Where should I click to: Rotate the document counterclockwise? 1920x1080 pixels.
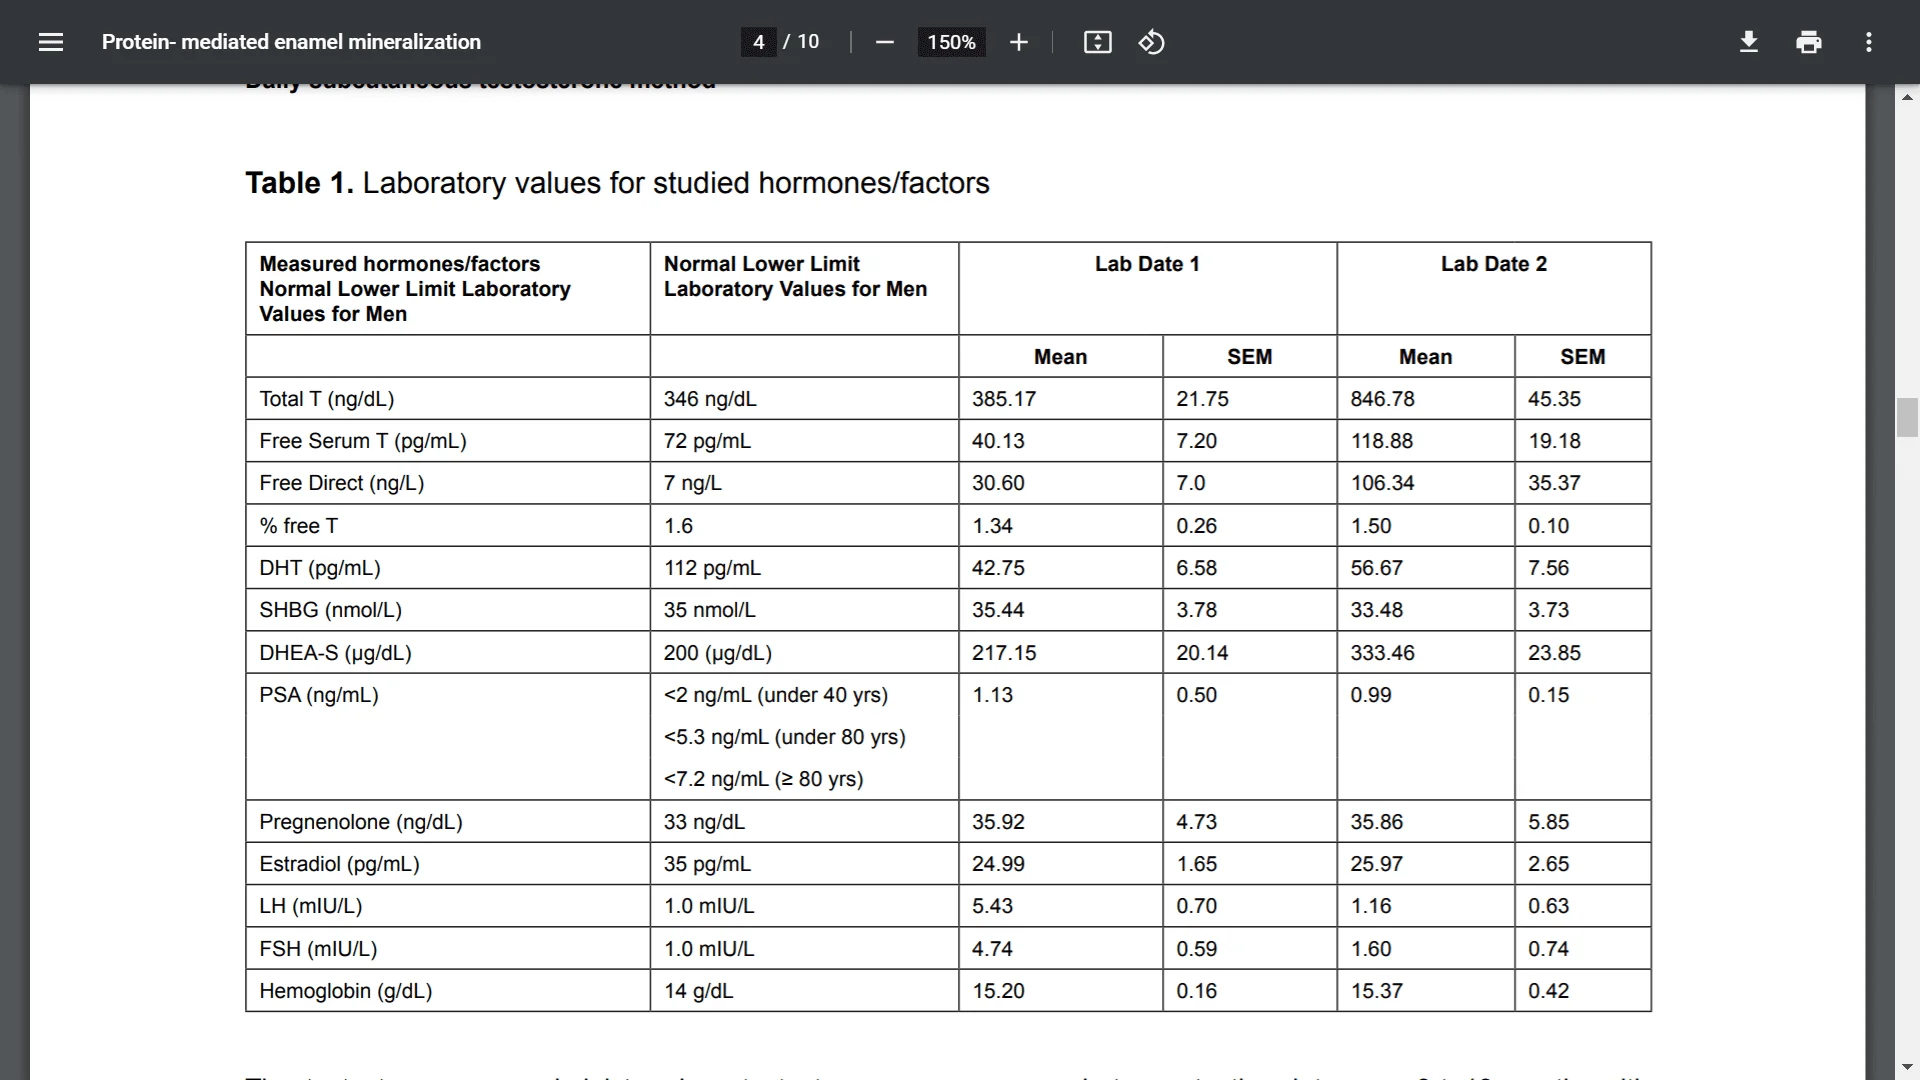(1151, 42)
